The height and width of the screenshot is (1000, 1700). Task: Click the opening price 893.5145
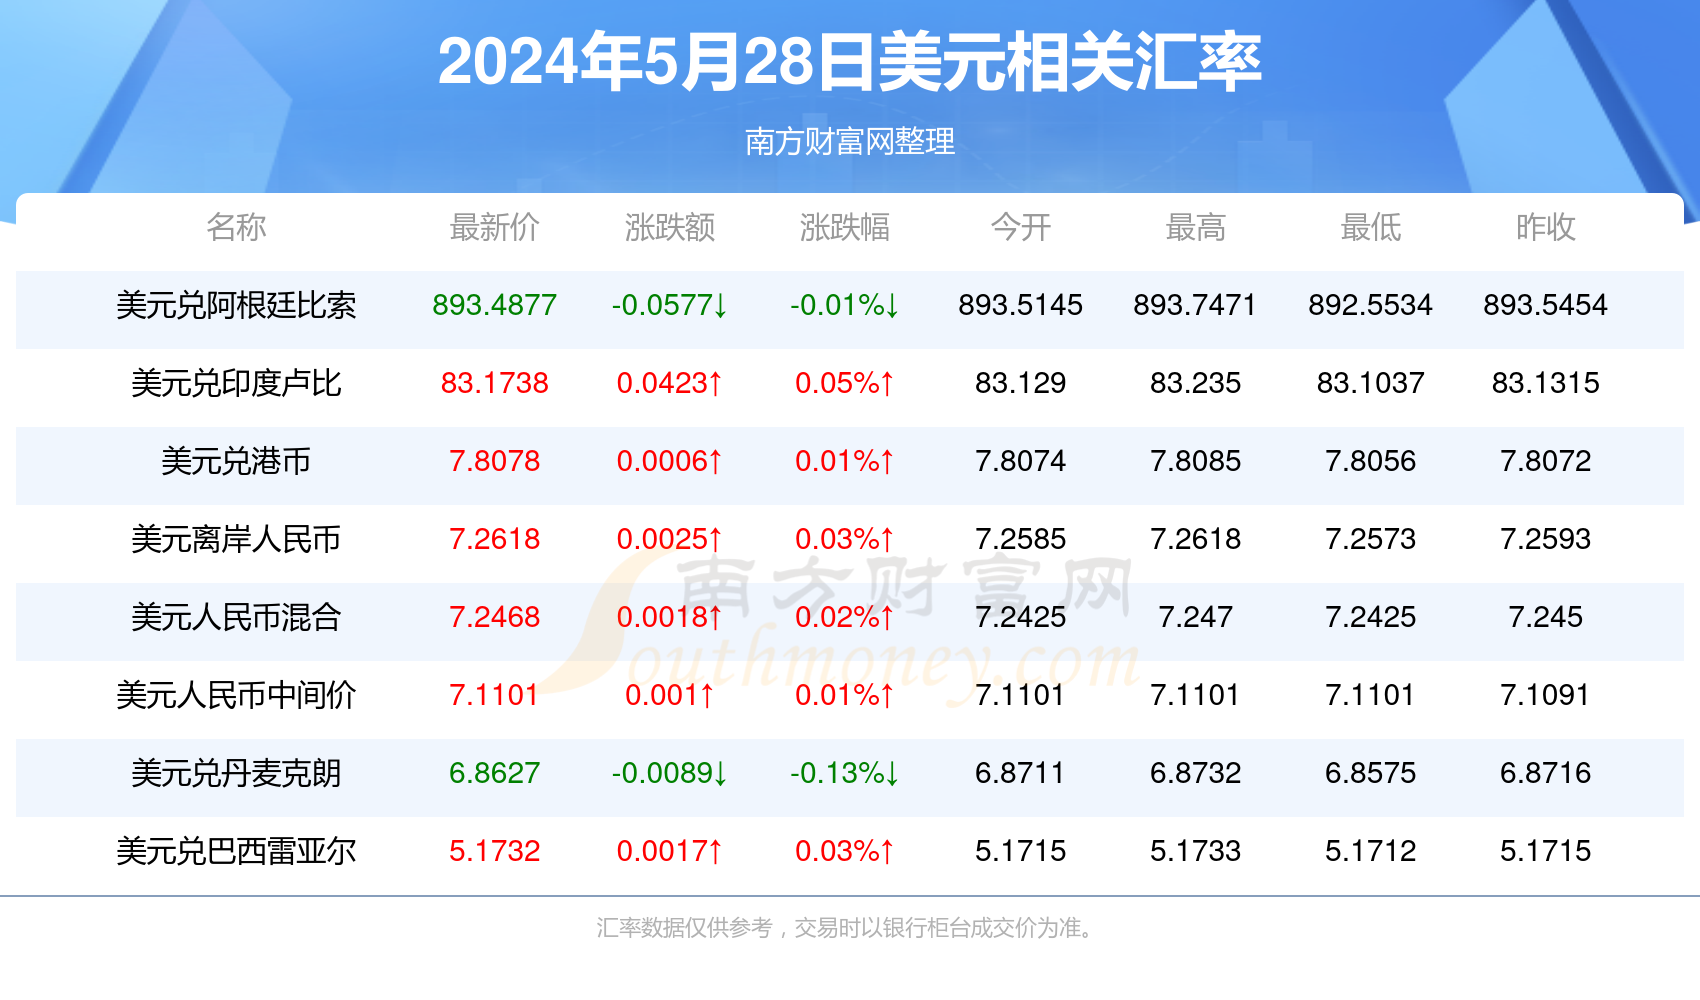click(1020, 305)
